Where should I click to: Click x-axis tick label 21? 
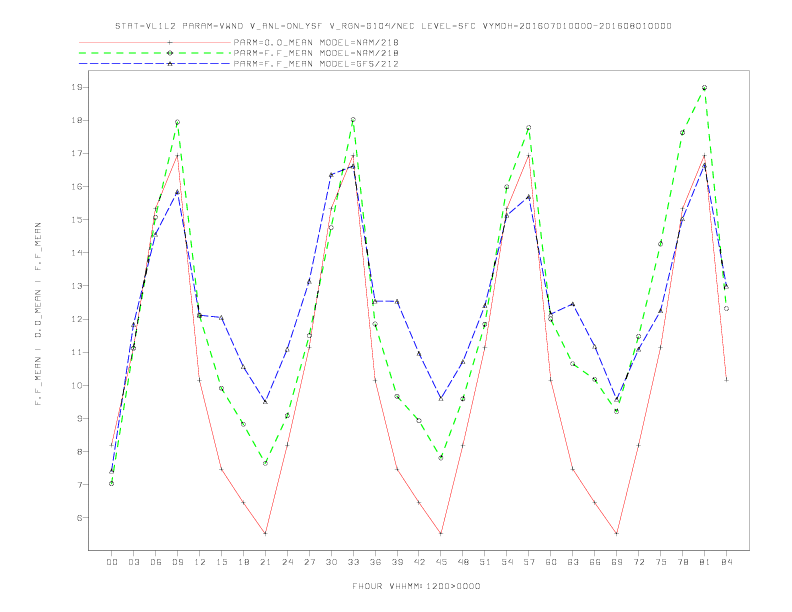(x=265, y=562)
